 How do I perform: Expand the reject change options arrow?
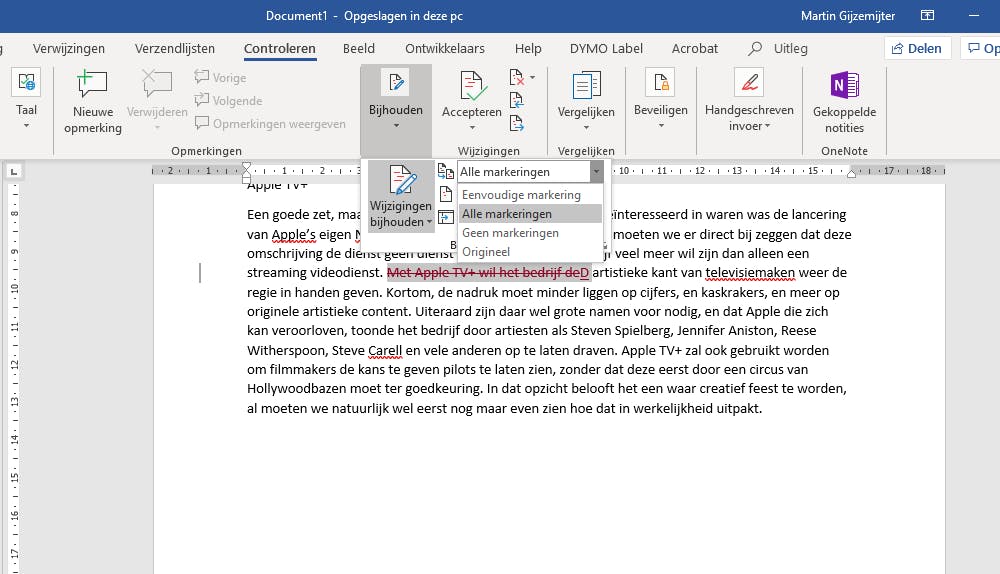533,78
